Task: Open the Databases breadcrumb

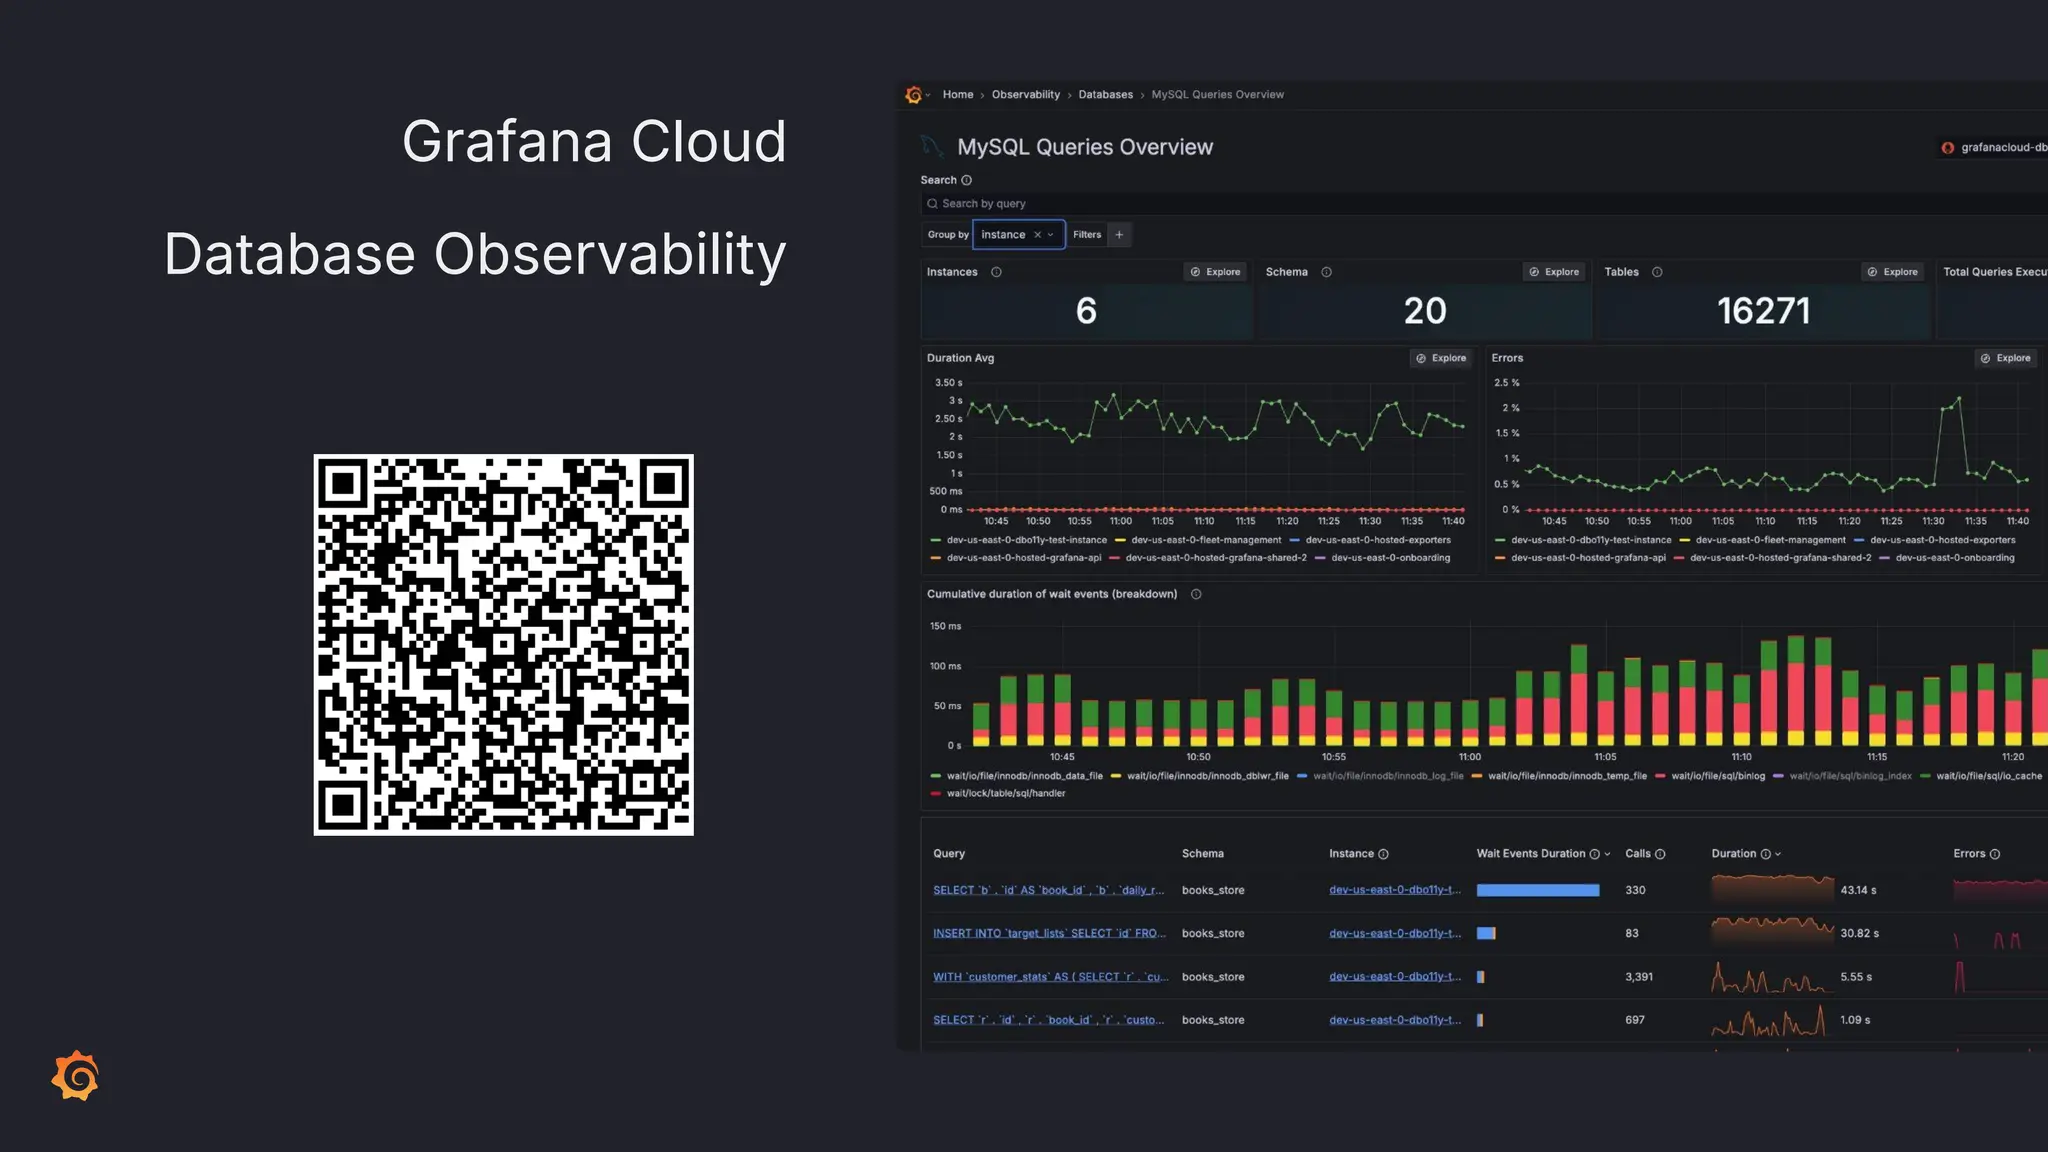Action: [1105, 95]
